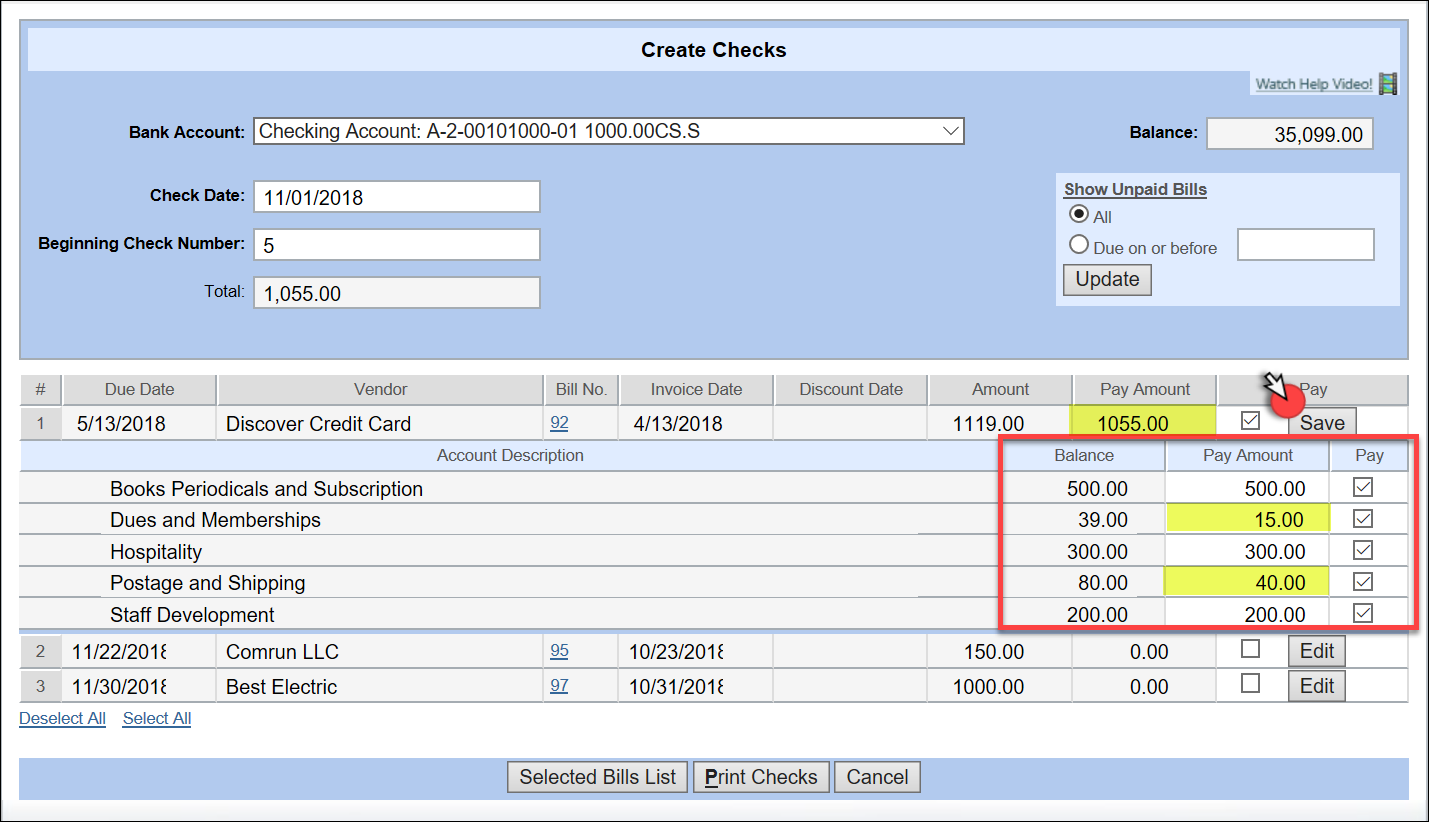Toggle Pay checkbox for Postage and Shipping
1429x822 pixels.
click(x=1362, y=582)
